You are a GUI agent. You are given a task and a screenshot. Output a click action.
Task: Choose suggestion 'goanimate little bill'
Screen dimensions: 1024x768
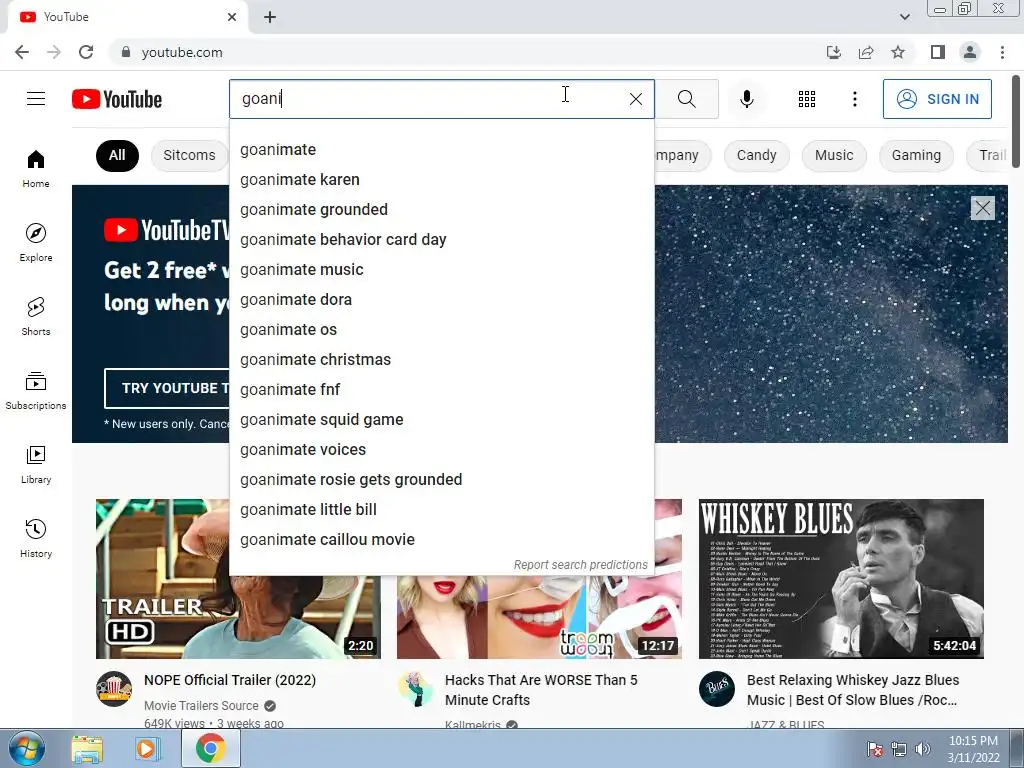(441, 510)
